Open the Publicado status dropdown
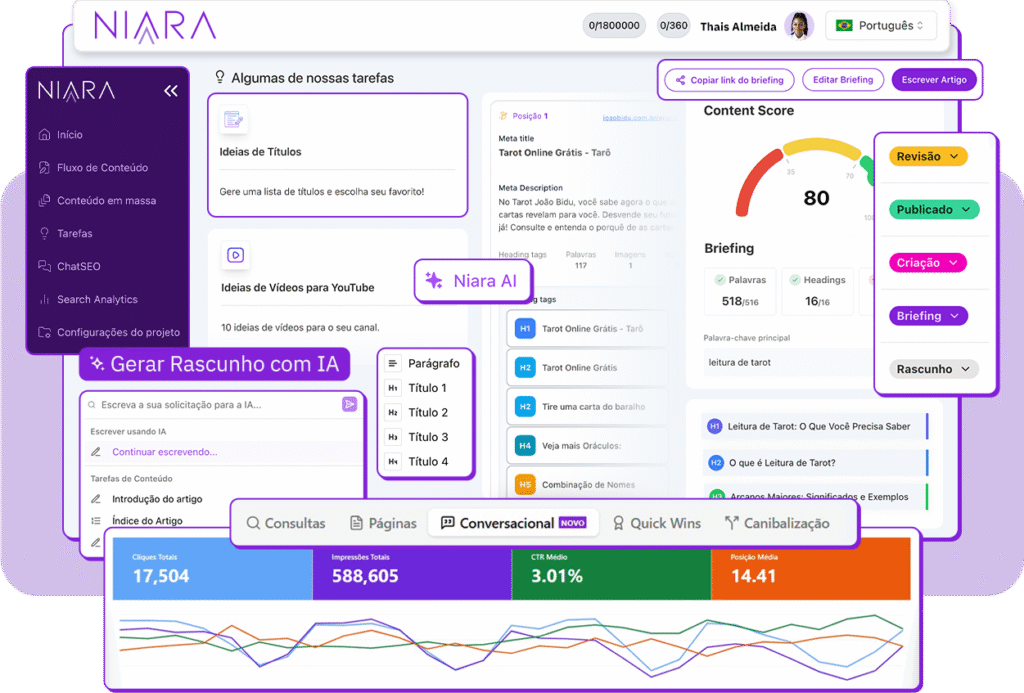 [934, 210]
